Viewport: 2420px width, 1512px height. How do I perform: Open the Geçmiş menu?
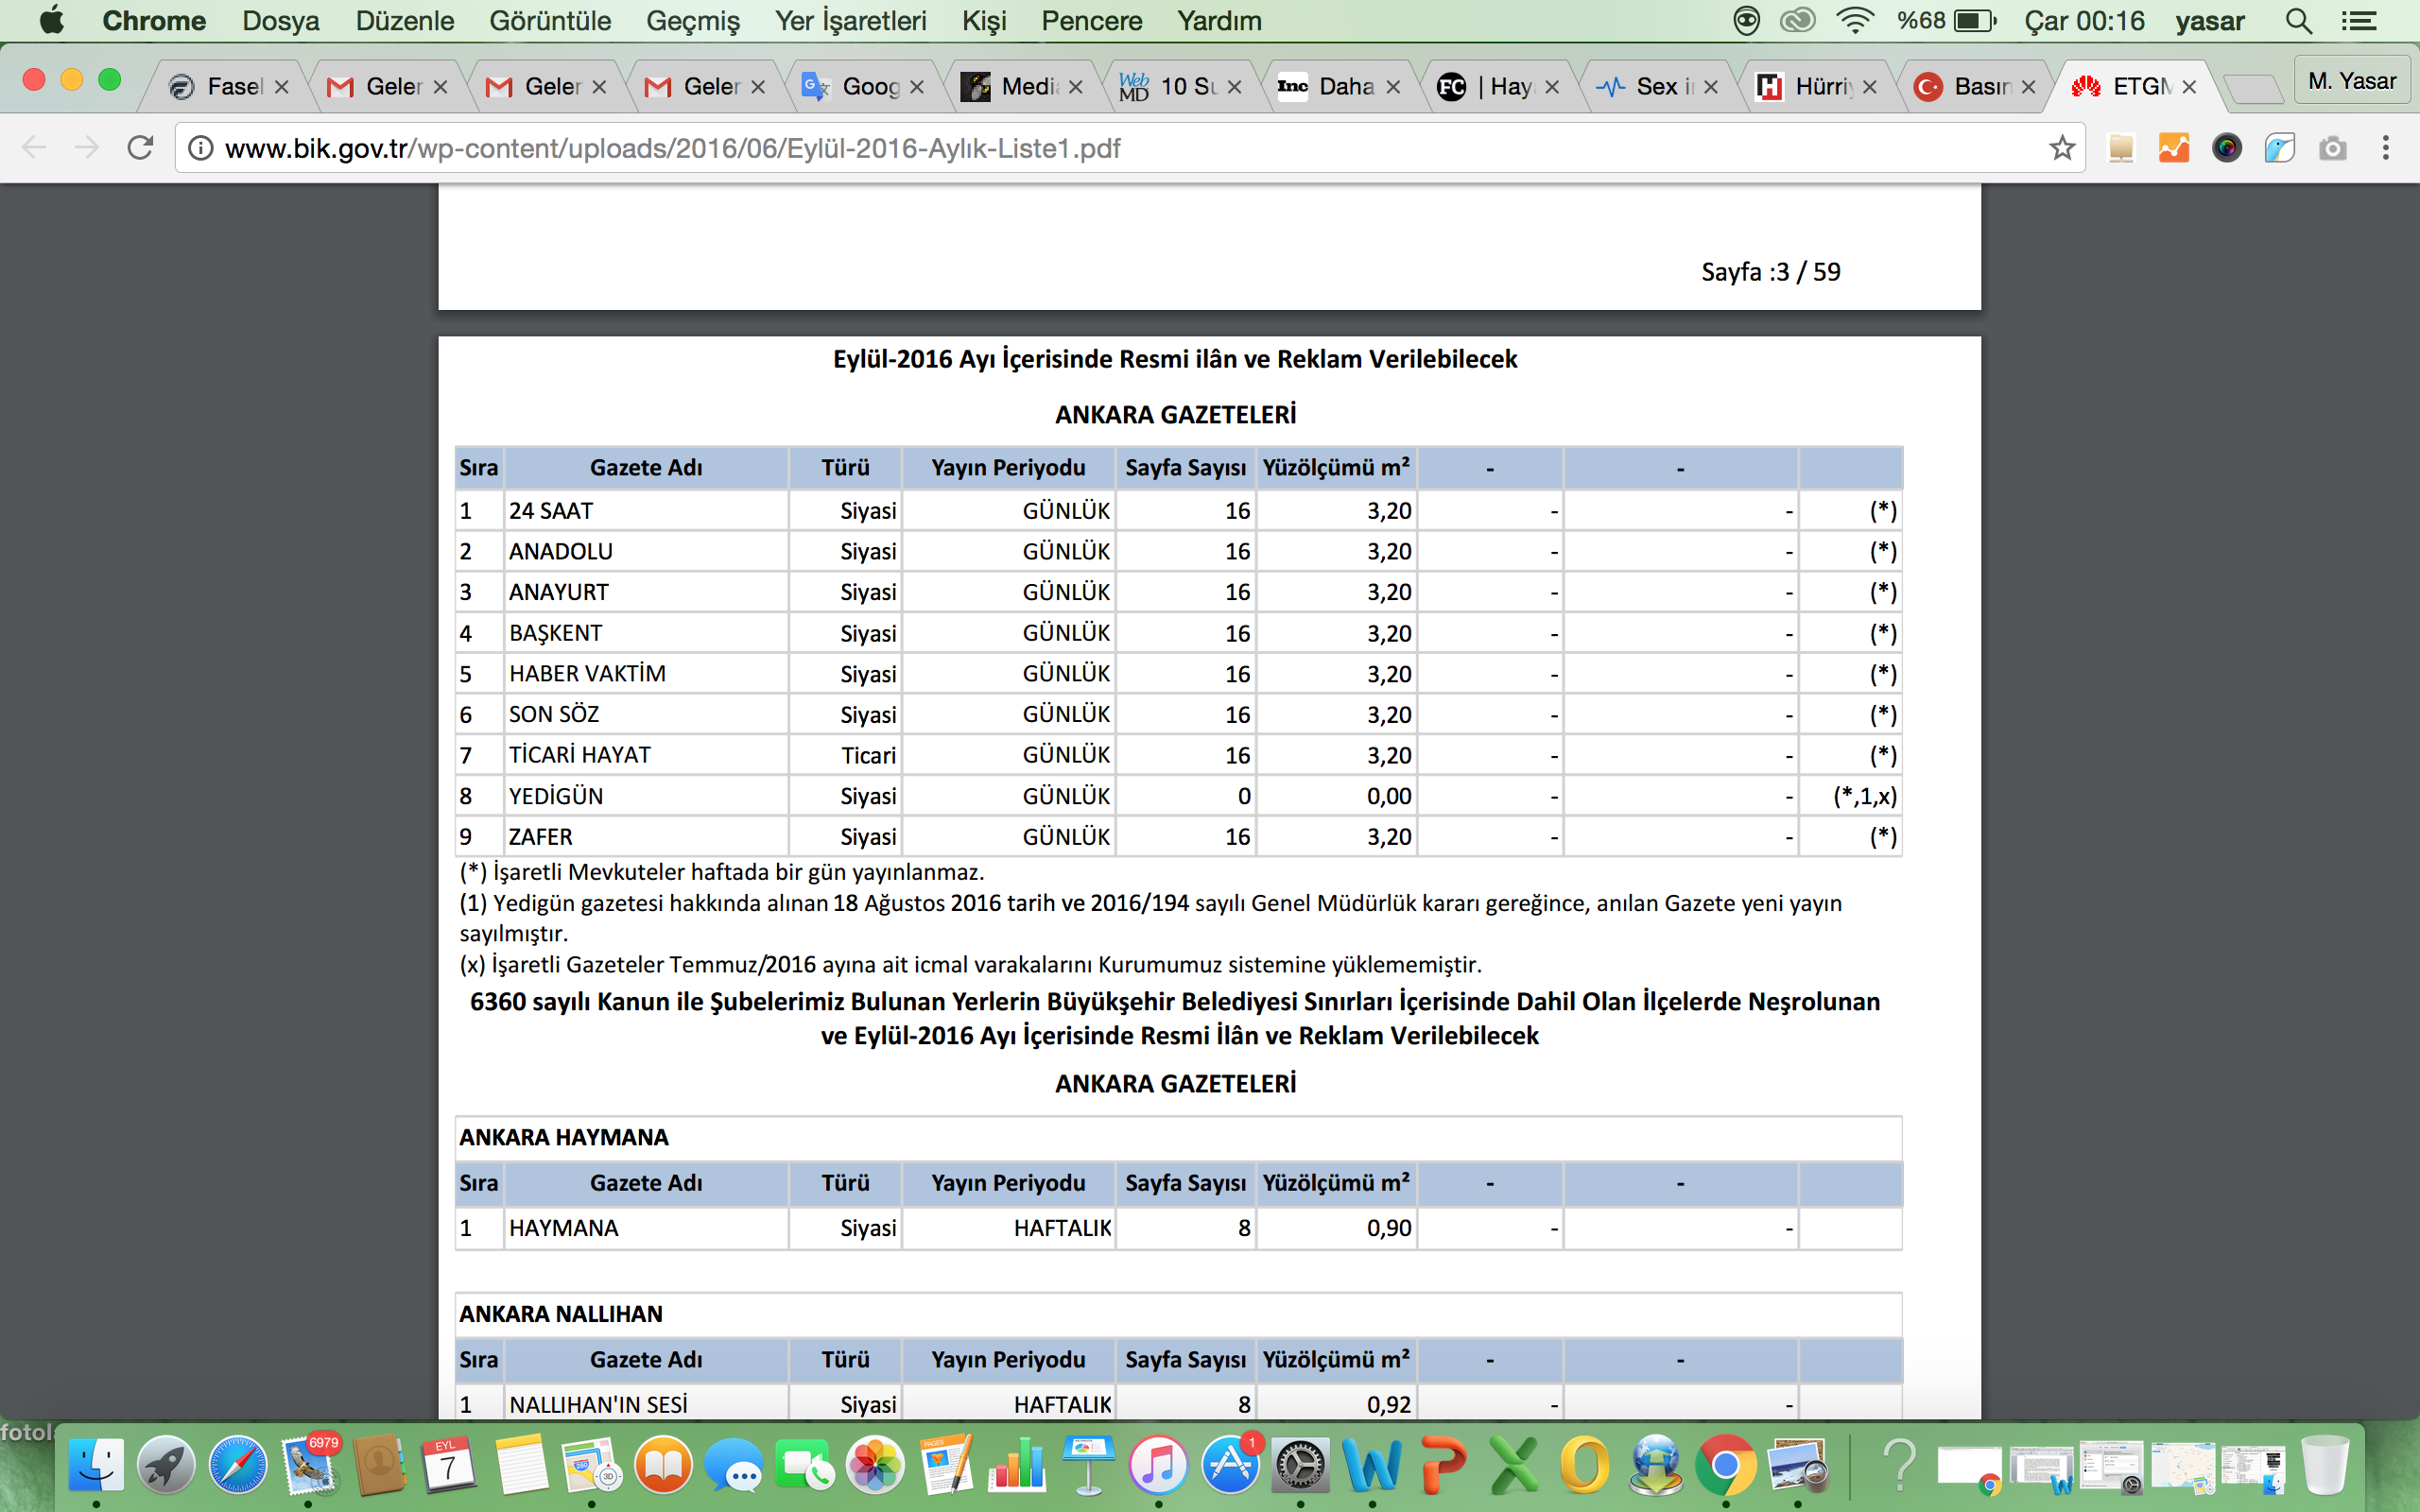click(x=692, y=21)
